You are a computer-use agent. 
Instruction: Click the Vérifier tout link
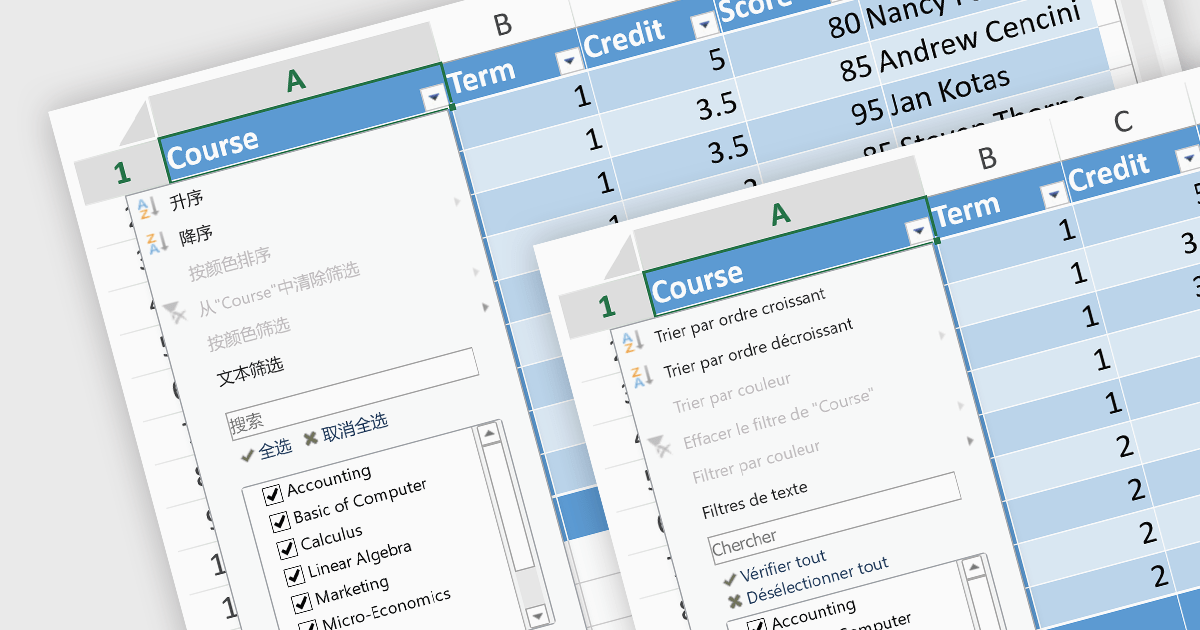coord(783,566)
